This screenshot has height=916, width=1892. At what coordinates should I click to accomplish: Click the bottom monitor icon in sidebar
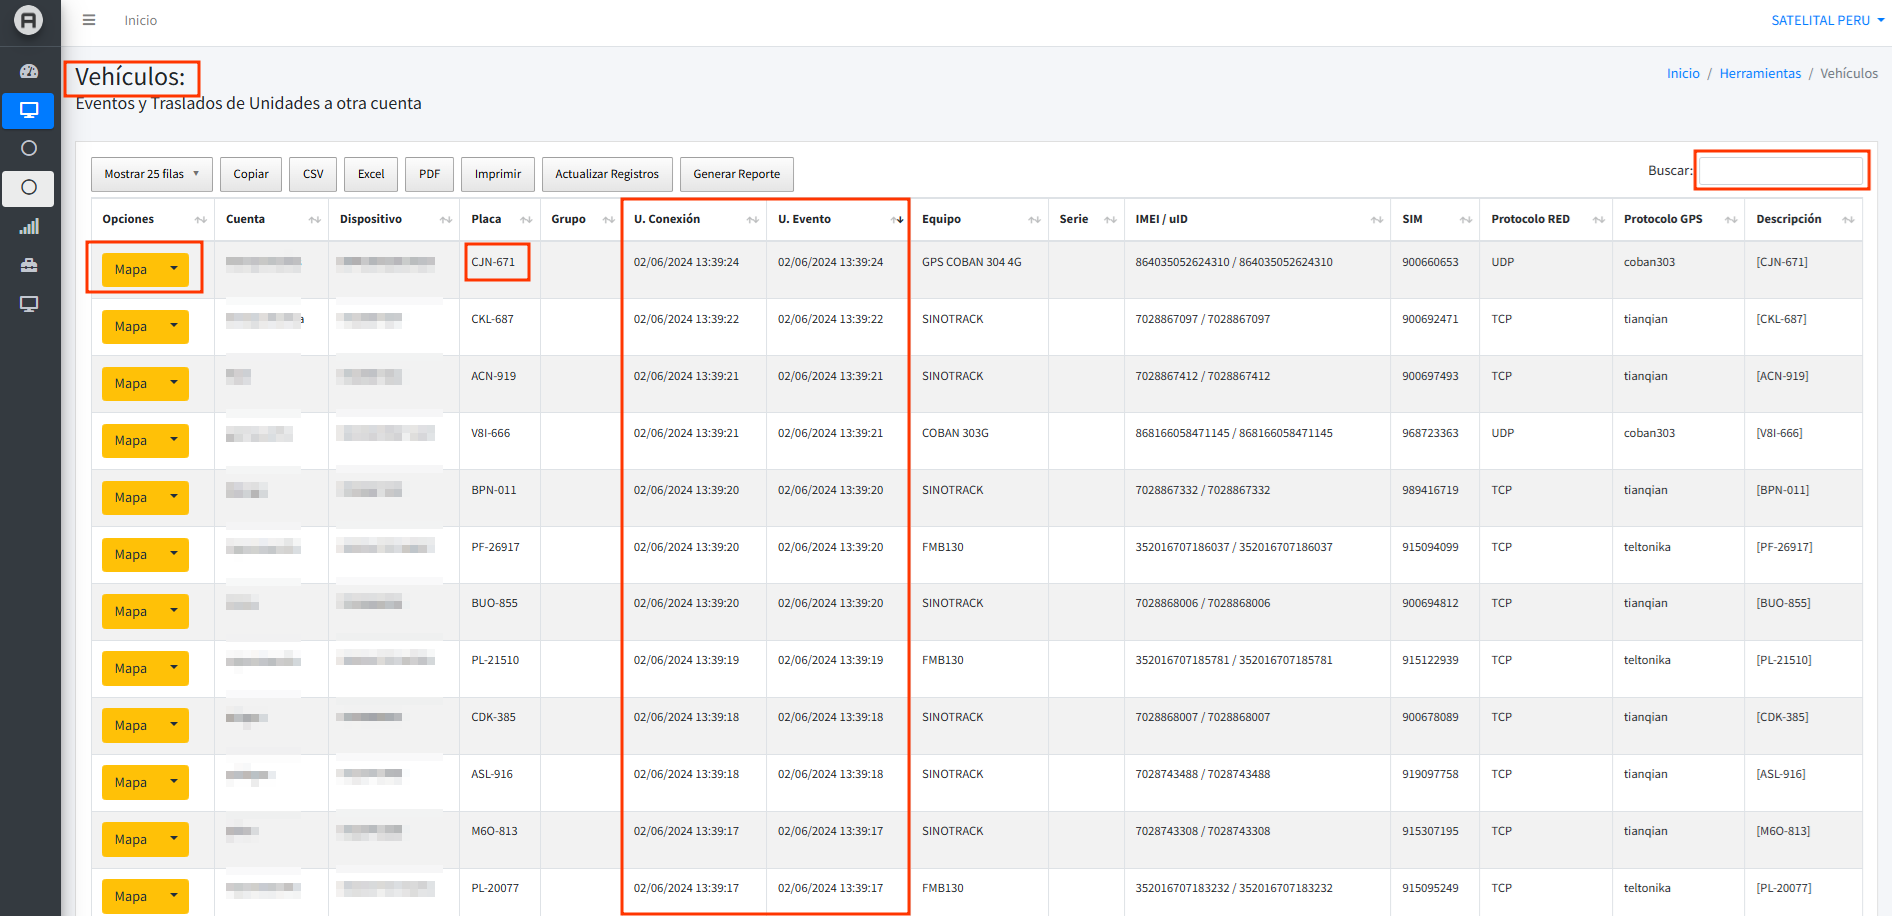[29, 304]
